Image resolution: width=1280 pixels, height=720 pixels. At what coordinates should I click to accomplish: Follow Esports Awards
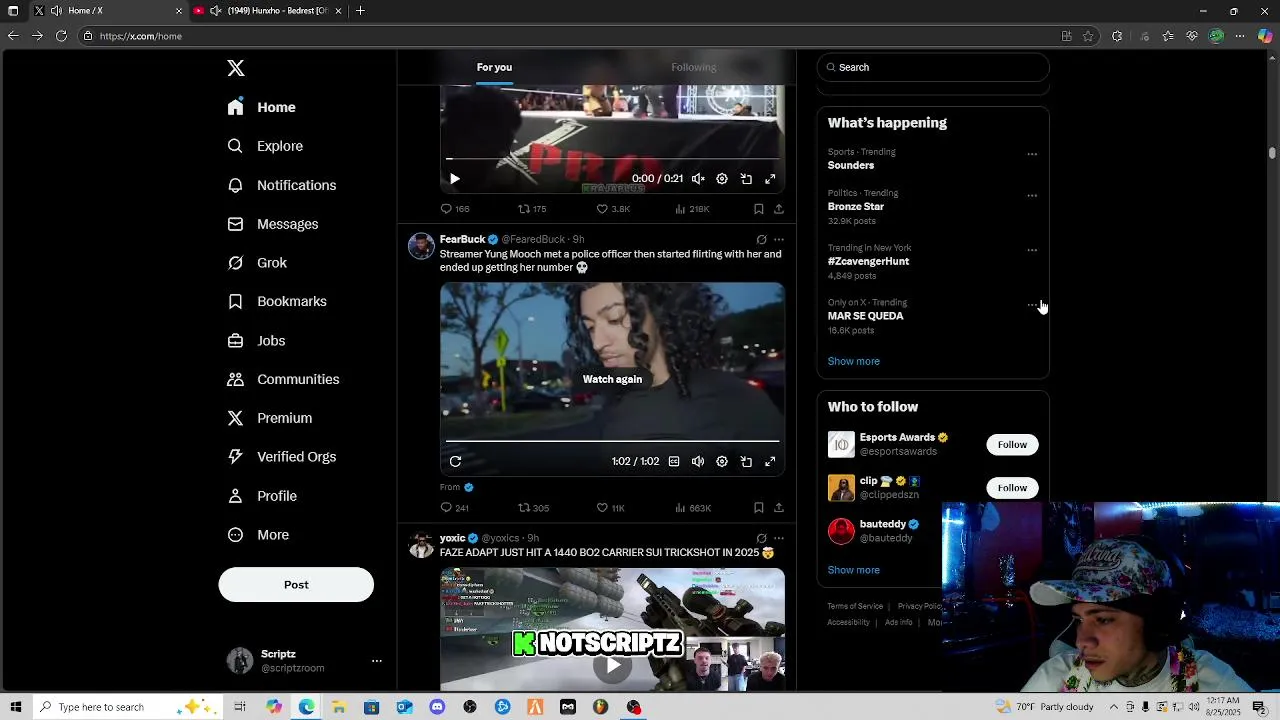point(1012,445)
